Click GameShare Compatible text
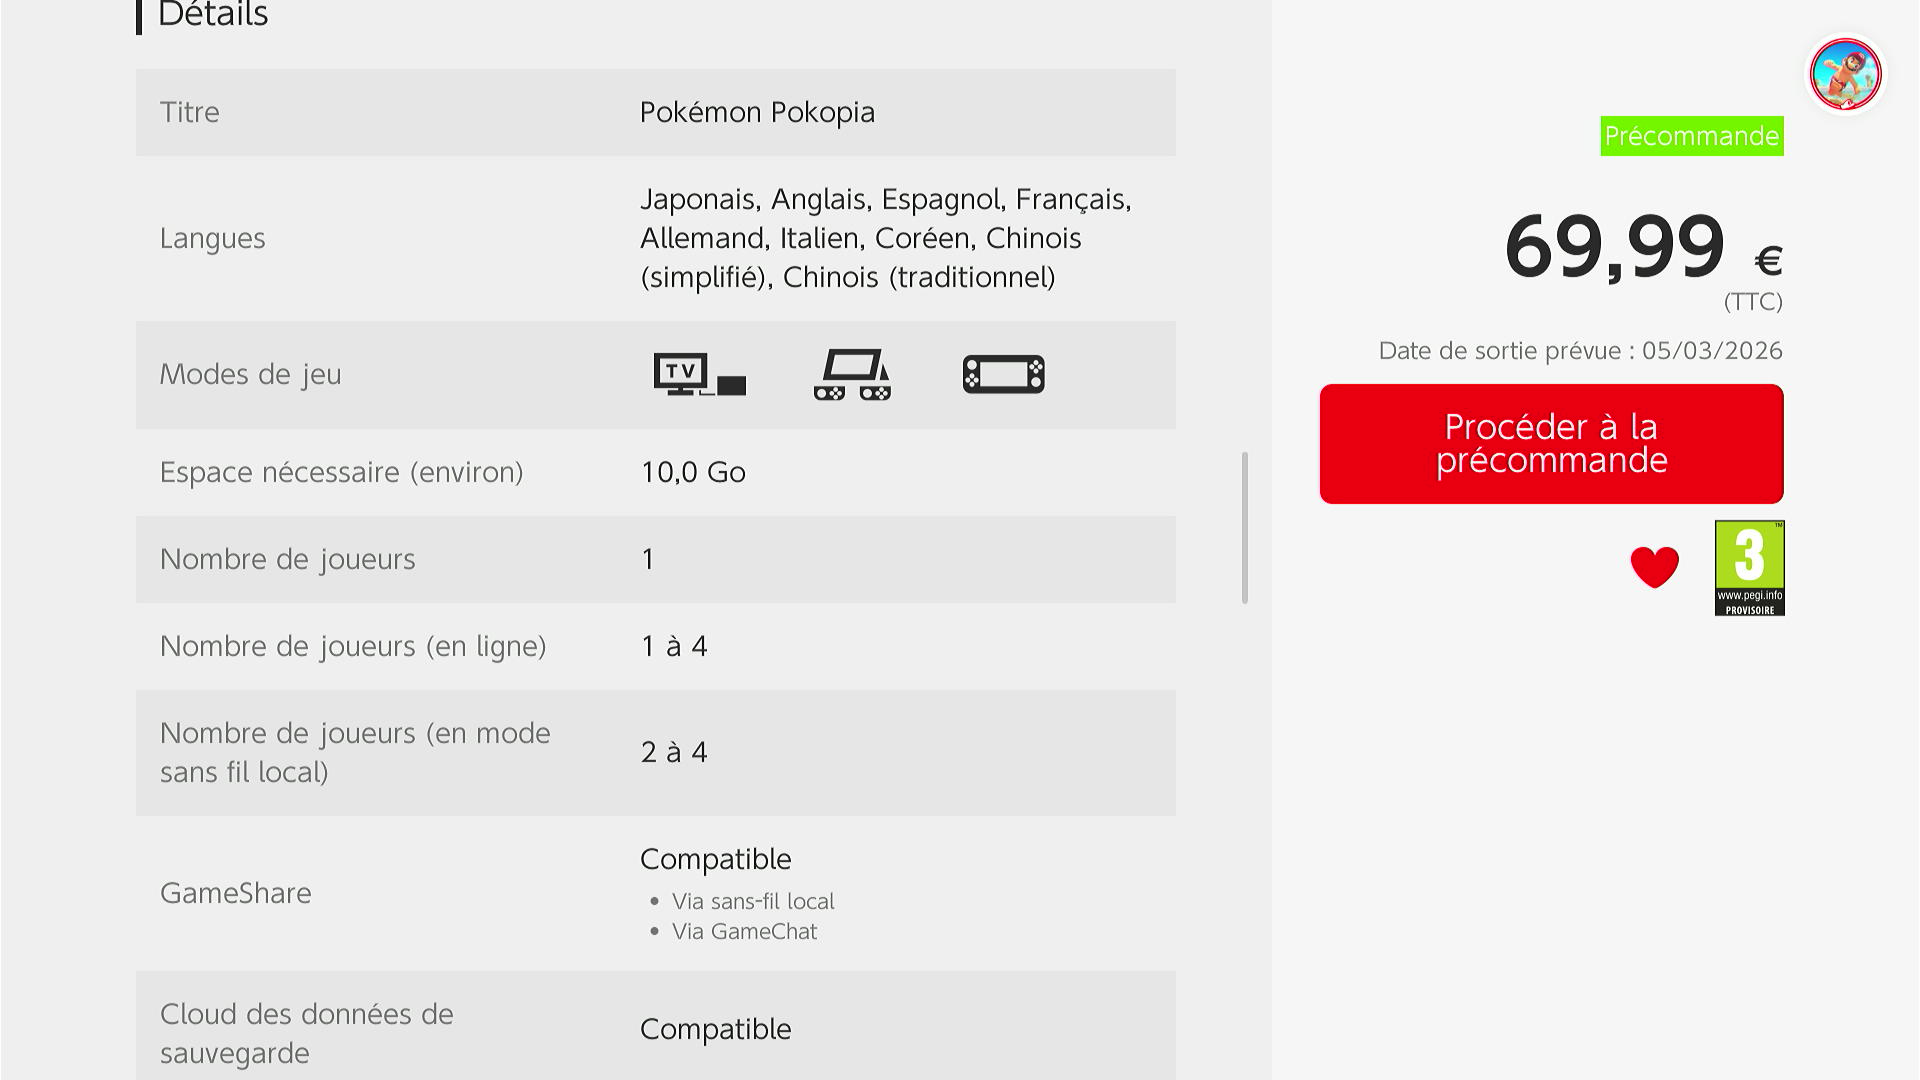Viewport: 1920px width, 1080px height. 715,859
